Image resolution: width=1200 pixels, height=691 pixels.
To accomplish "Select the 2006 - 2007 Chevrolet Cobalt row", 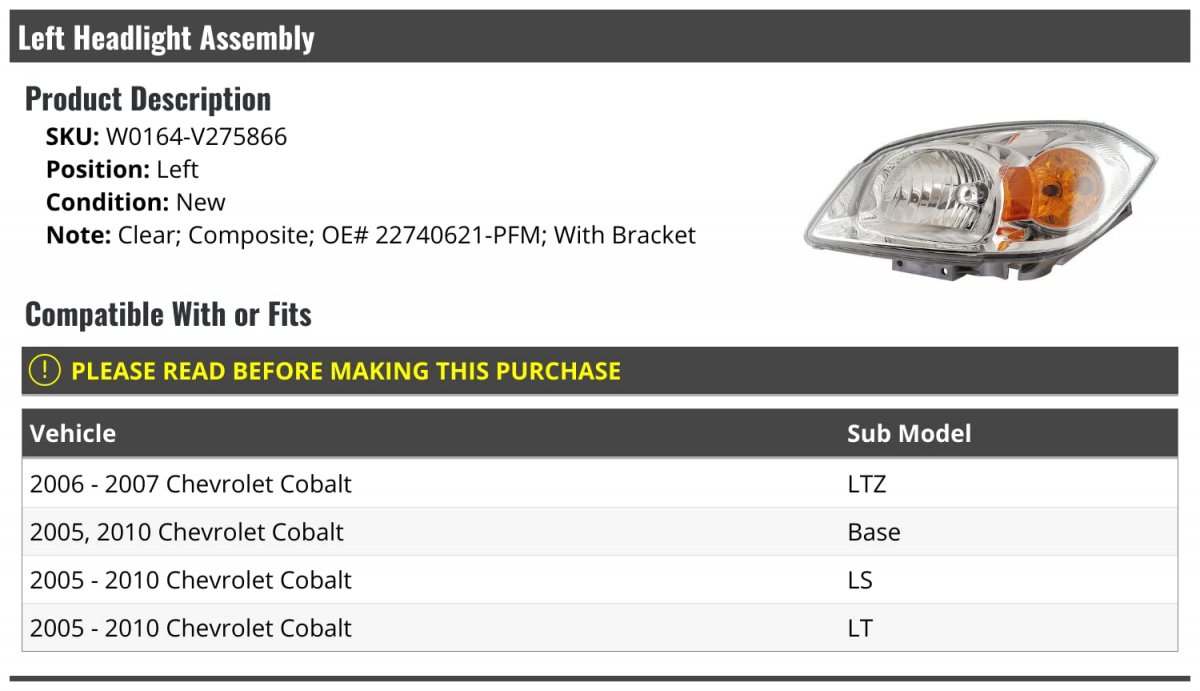I will [600, 484].
